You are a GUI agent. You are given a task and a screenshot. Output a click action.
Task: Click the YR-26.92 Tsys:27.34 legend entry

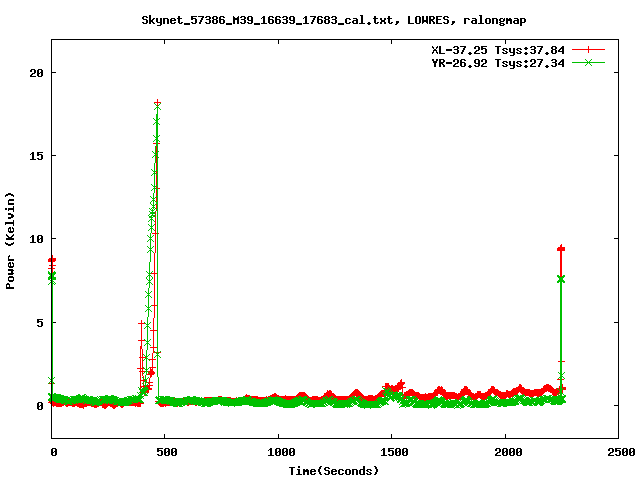[498, 63]
